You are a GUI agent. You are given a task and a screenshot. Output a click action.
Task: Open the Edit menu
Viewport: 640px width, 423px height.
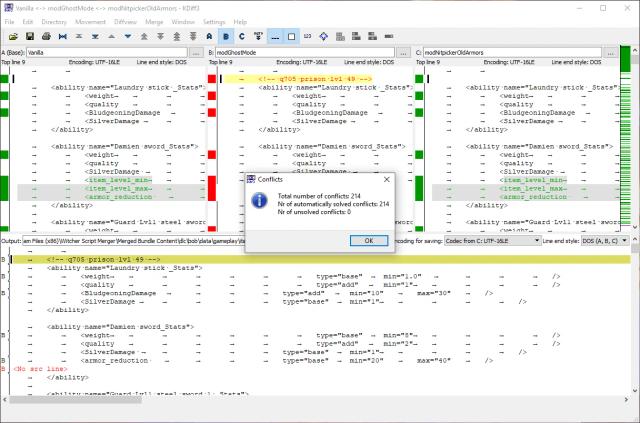28,22
